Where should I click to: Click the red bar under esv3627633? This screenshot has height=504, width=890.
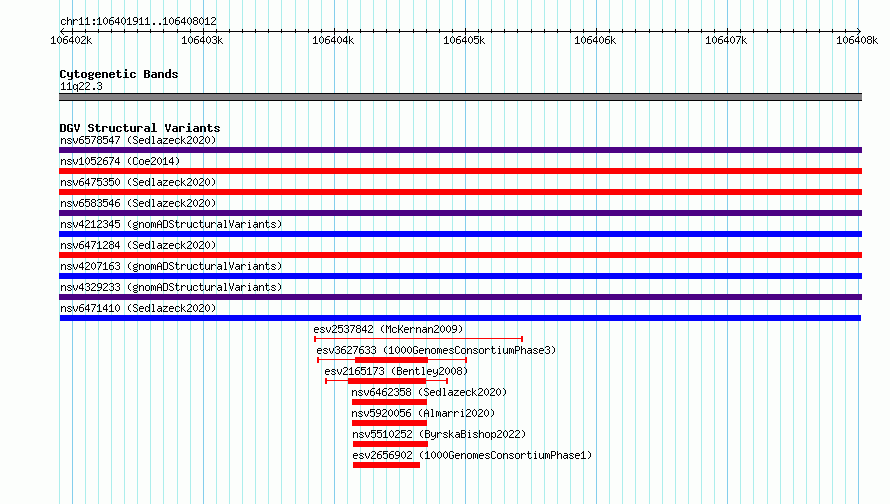391,360
